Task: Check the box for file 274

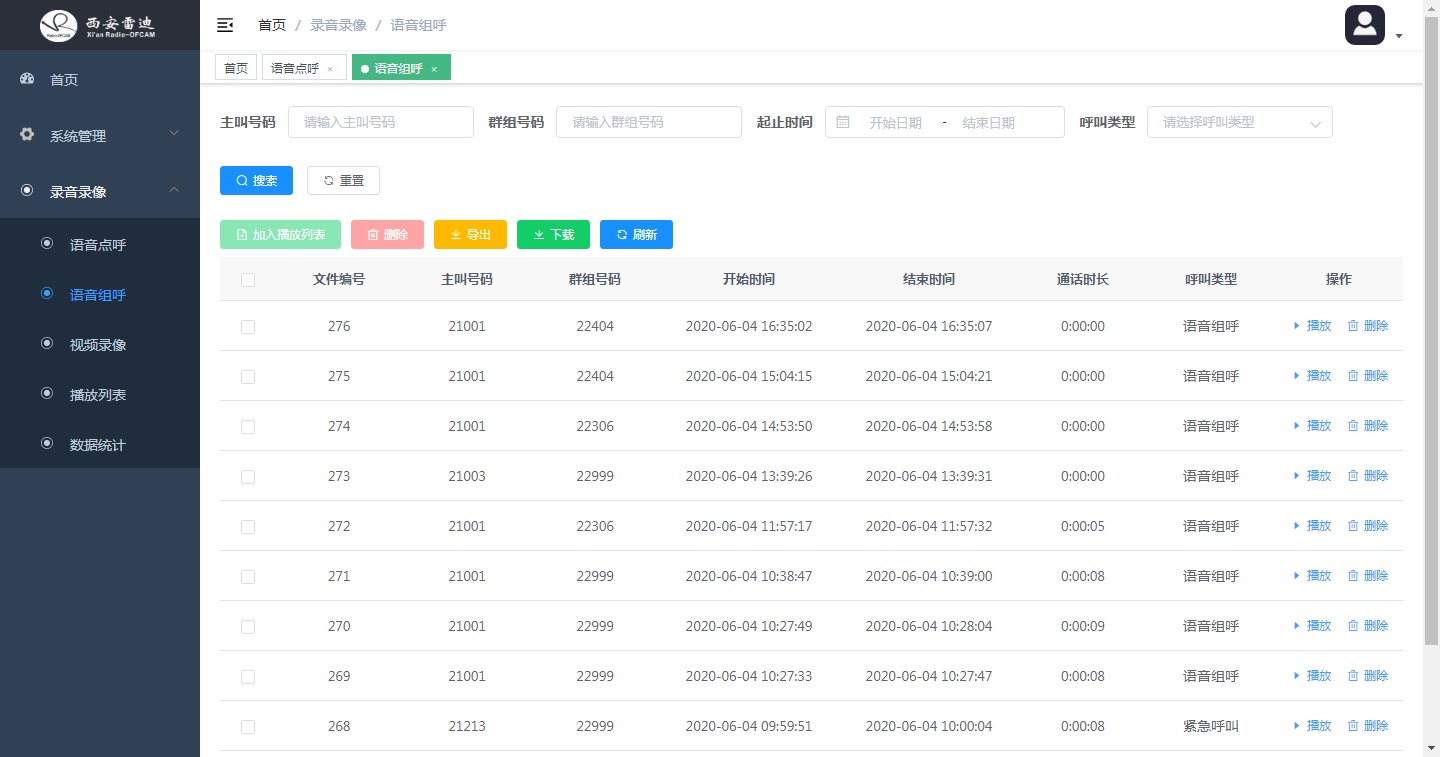Action: click(248, 427)
